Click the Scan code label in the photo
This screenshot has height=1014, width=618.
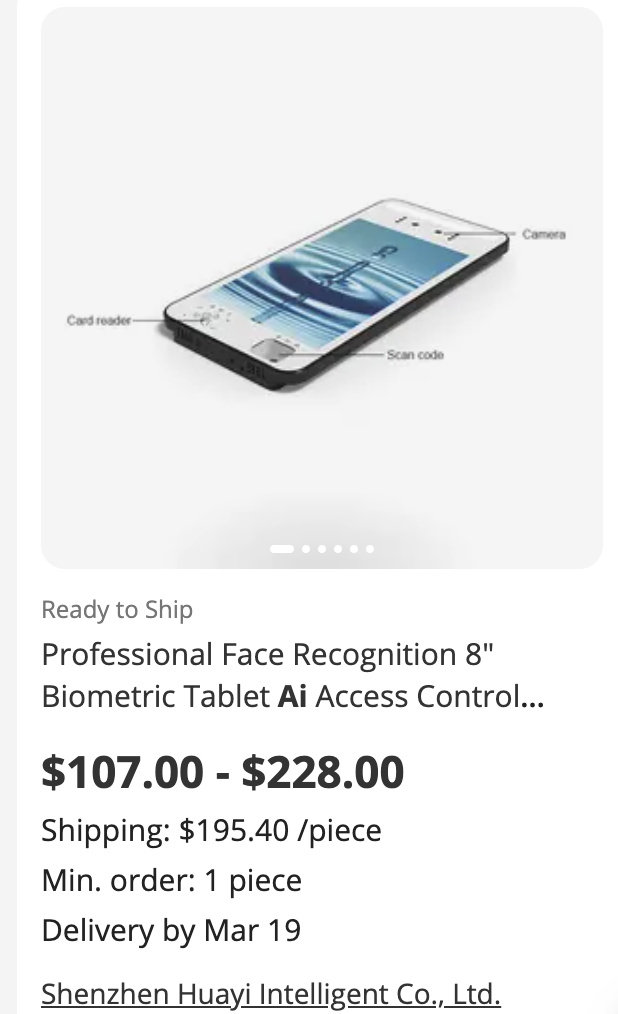(x=415, y=354)
